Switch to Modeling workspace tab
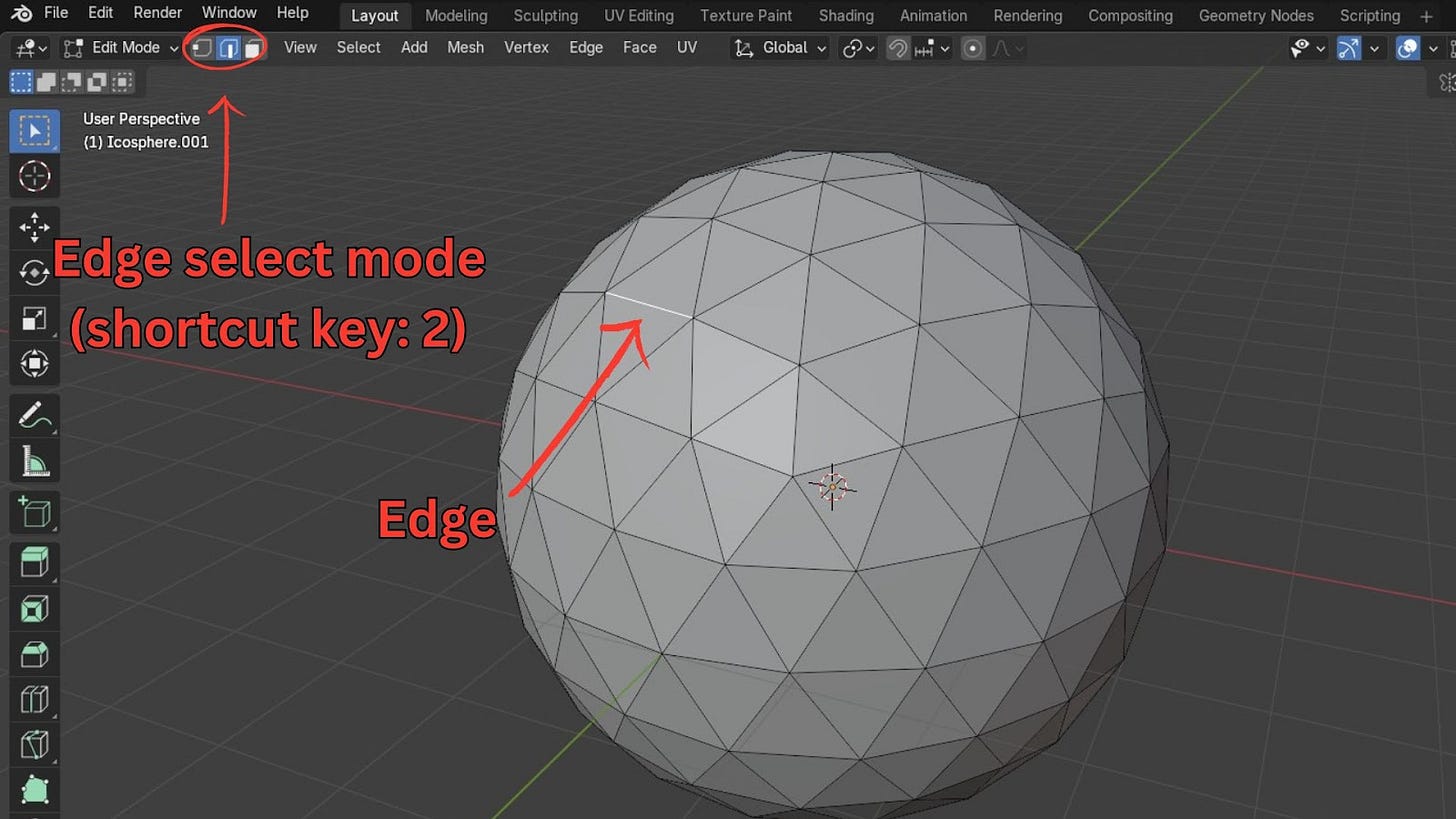The image size is (1456, 819). (x=456, y=16)
